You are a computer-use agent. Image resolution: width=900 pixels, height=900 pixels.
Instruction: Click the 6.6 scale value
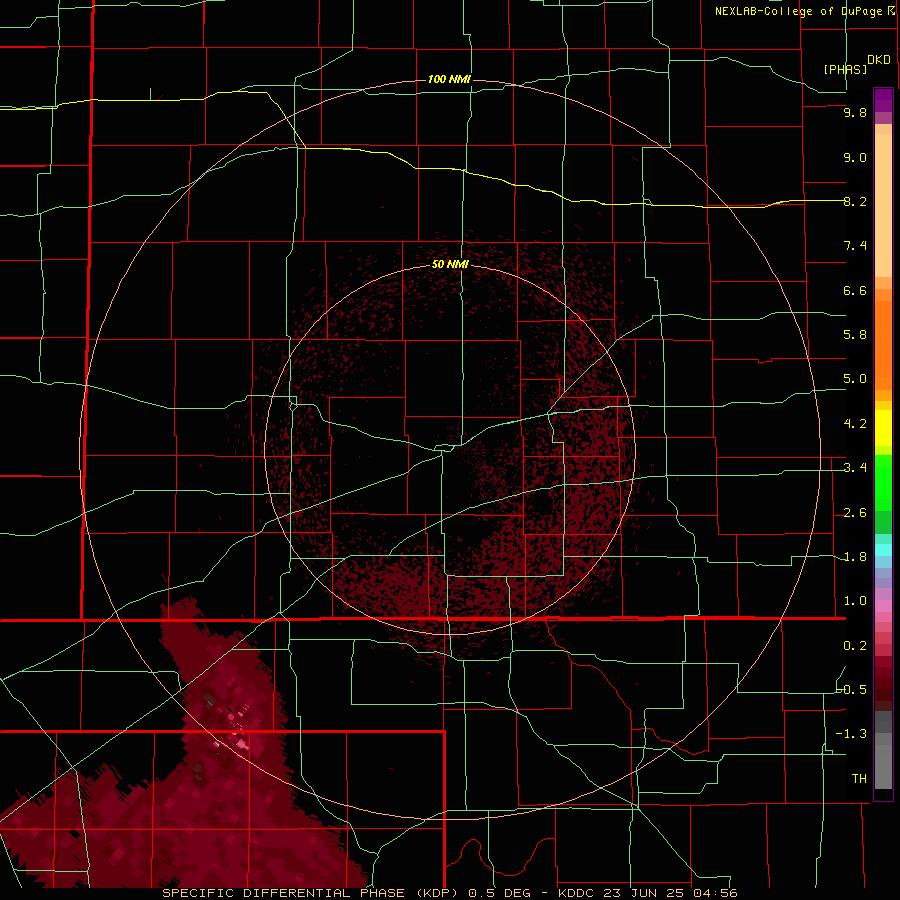(x=855, y=290)
